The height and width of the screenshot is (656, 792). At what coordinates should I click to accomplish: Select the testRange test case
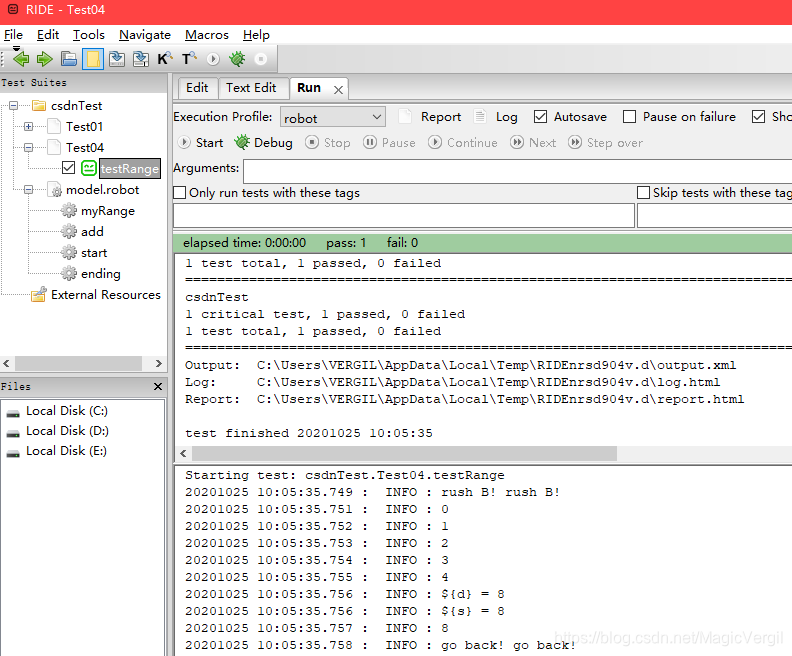pyautogui.click(x=130, y=168)
